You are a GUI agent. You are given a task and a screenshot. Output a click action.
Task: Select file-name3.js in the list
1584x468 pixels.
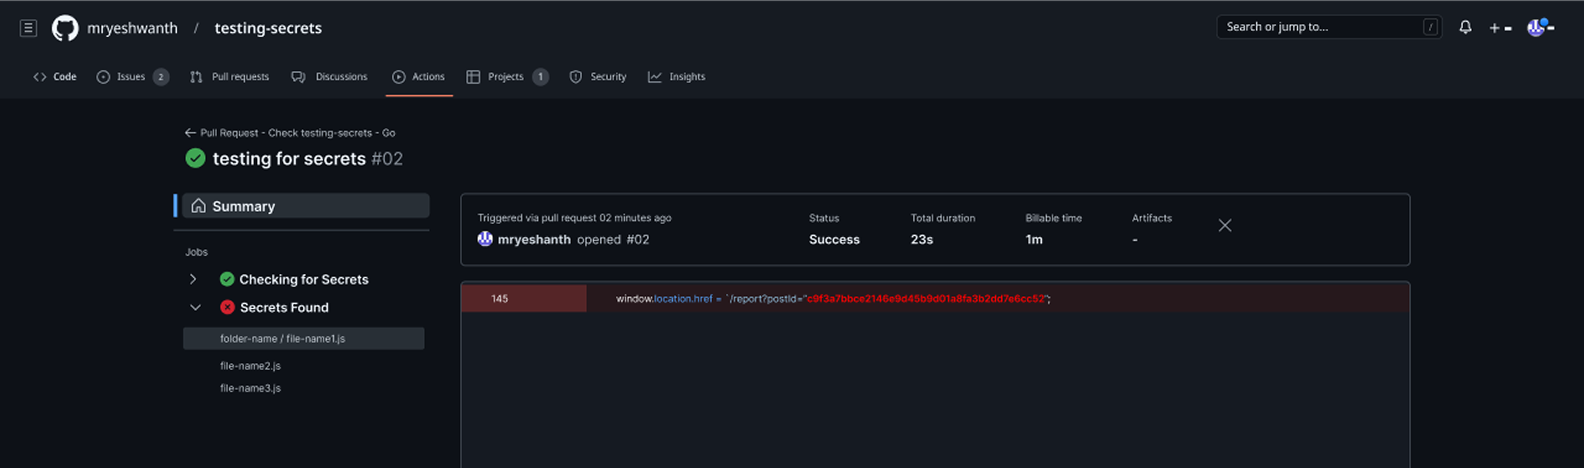(x=250, y=388)
